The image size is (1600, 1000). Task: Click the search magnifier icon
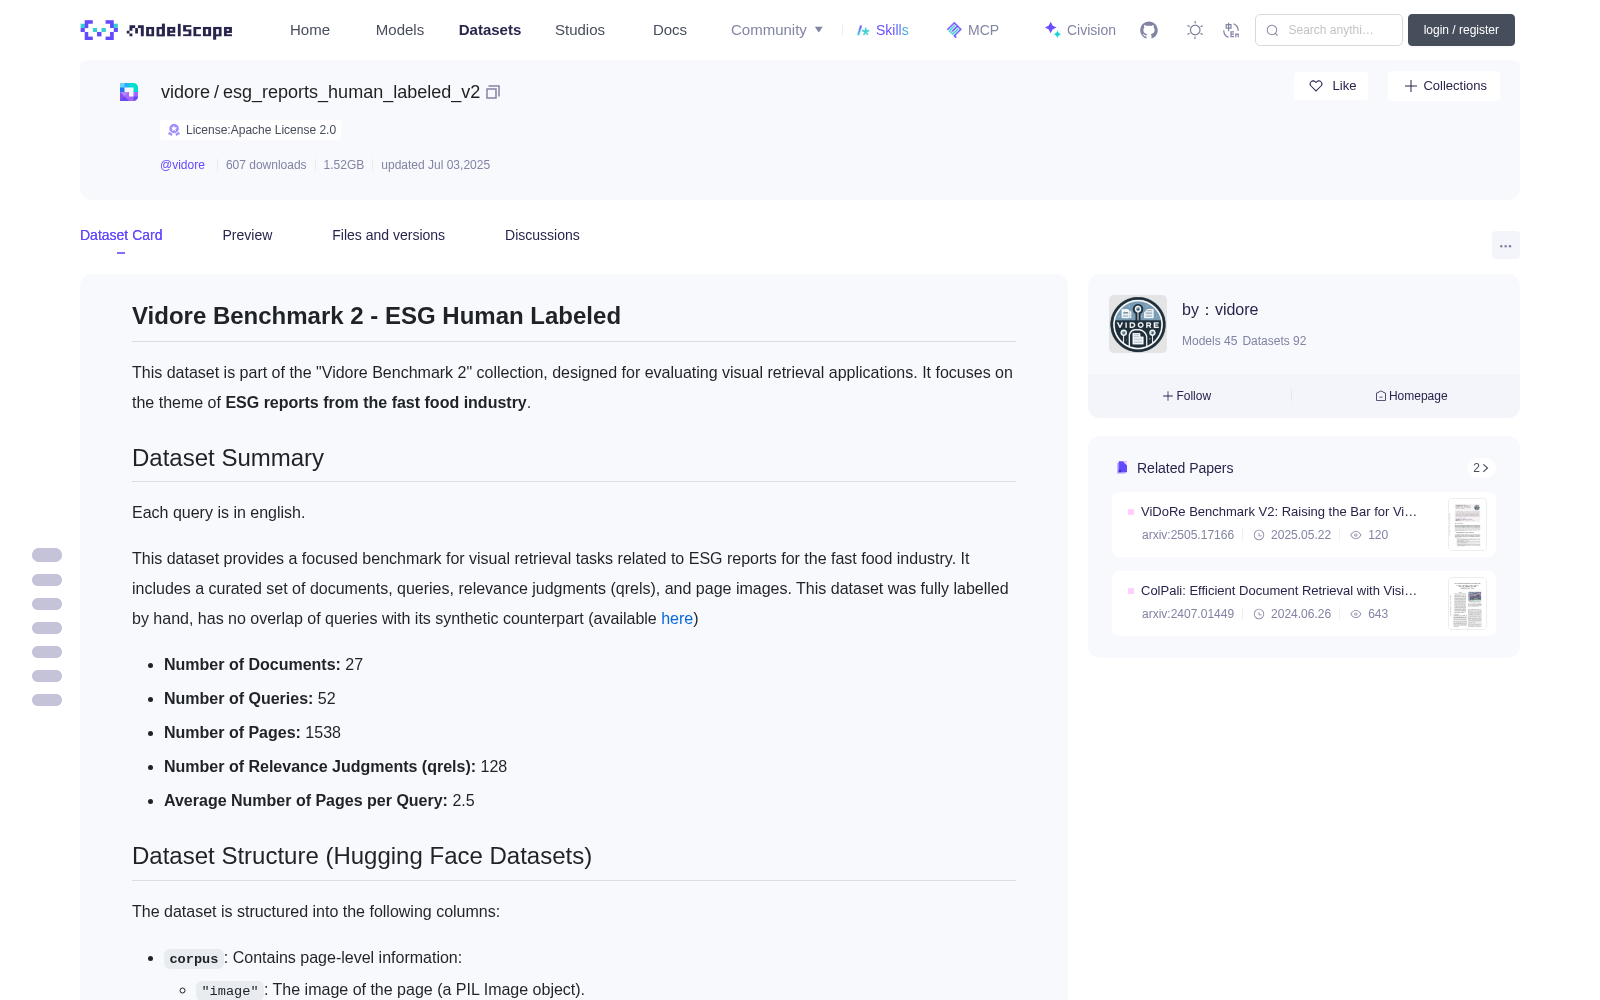pos(1272,30)
